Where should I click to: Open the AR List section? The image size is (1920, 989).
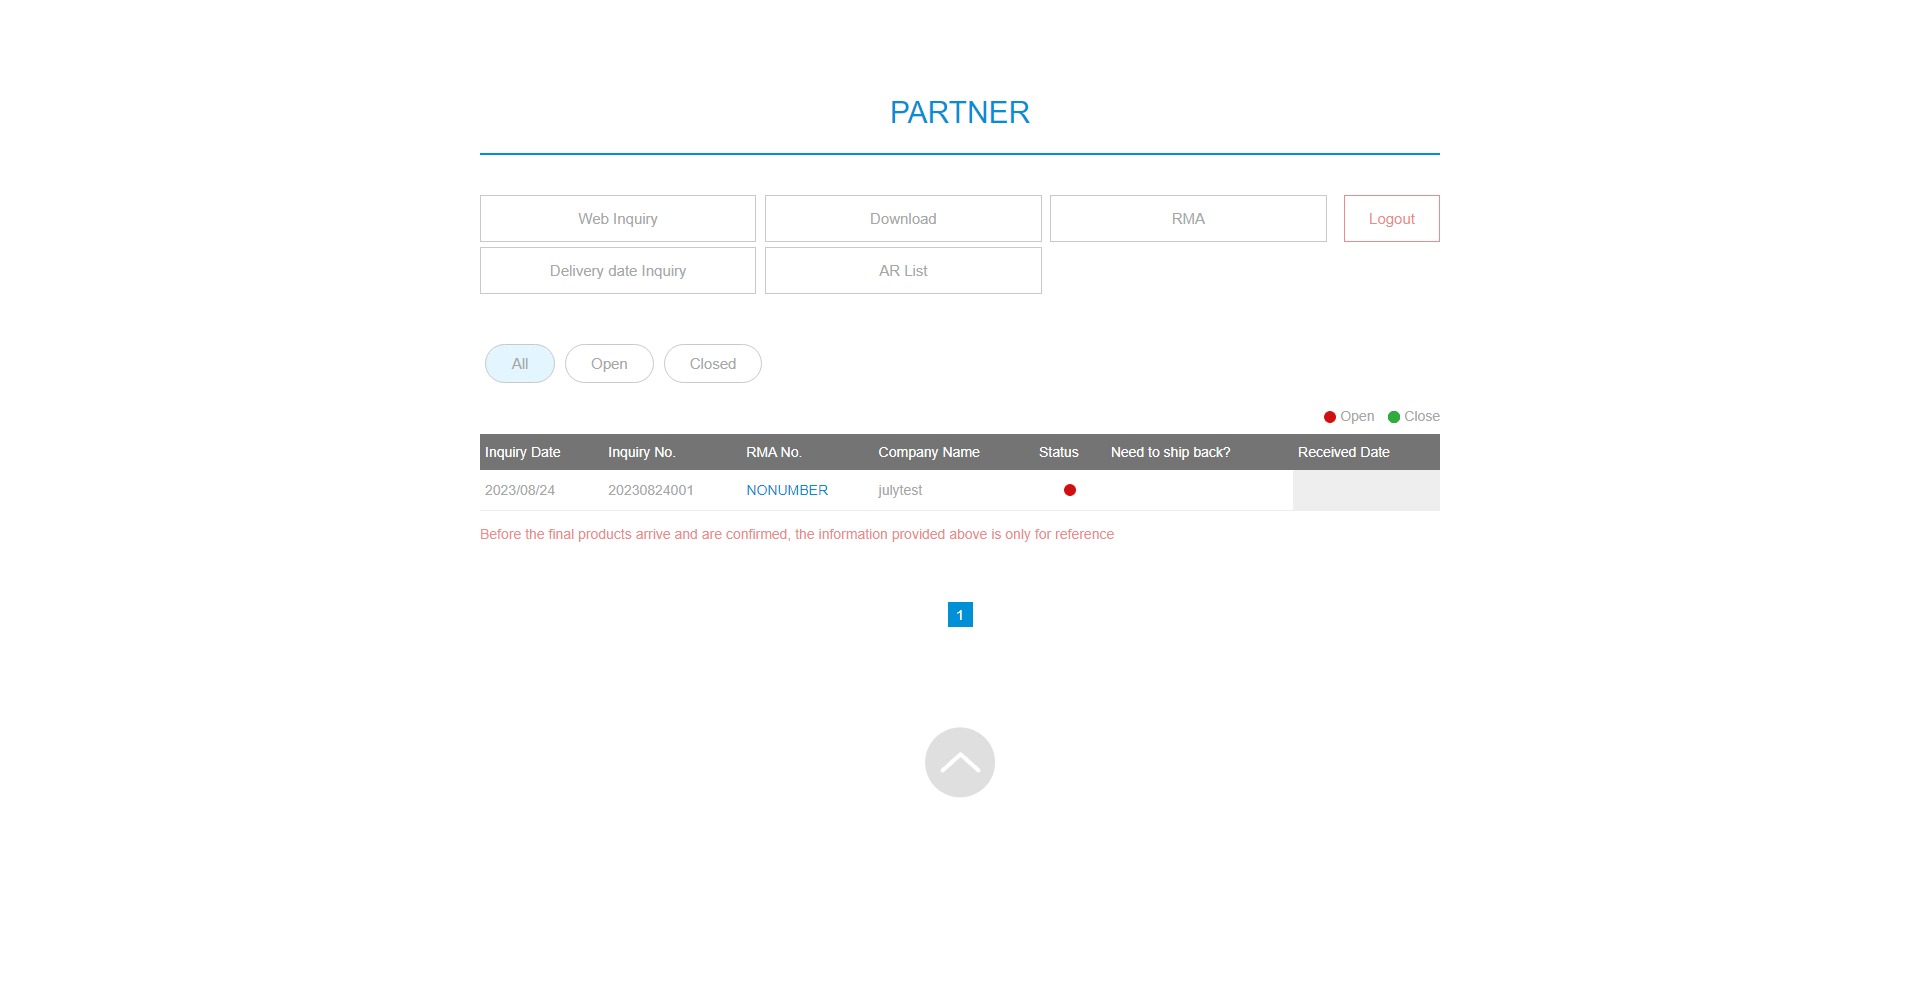[902, 271]
